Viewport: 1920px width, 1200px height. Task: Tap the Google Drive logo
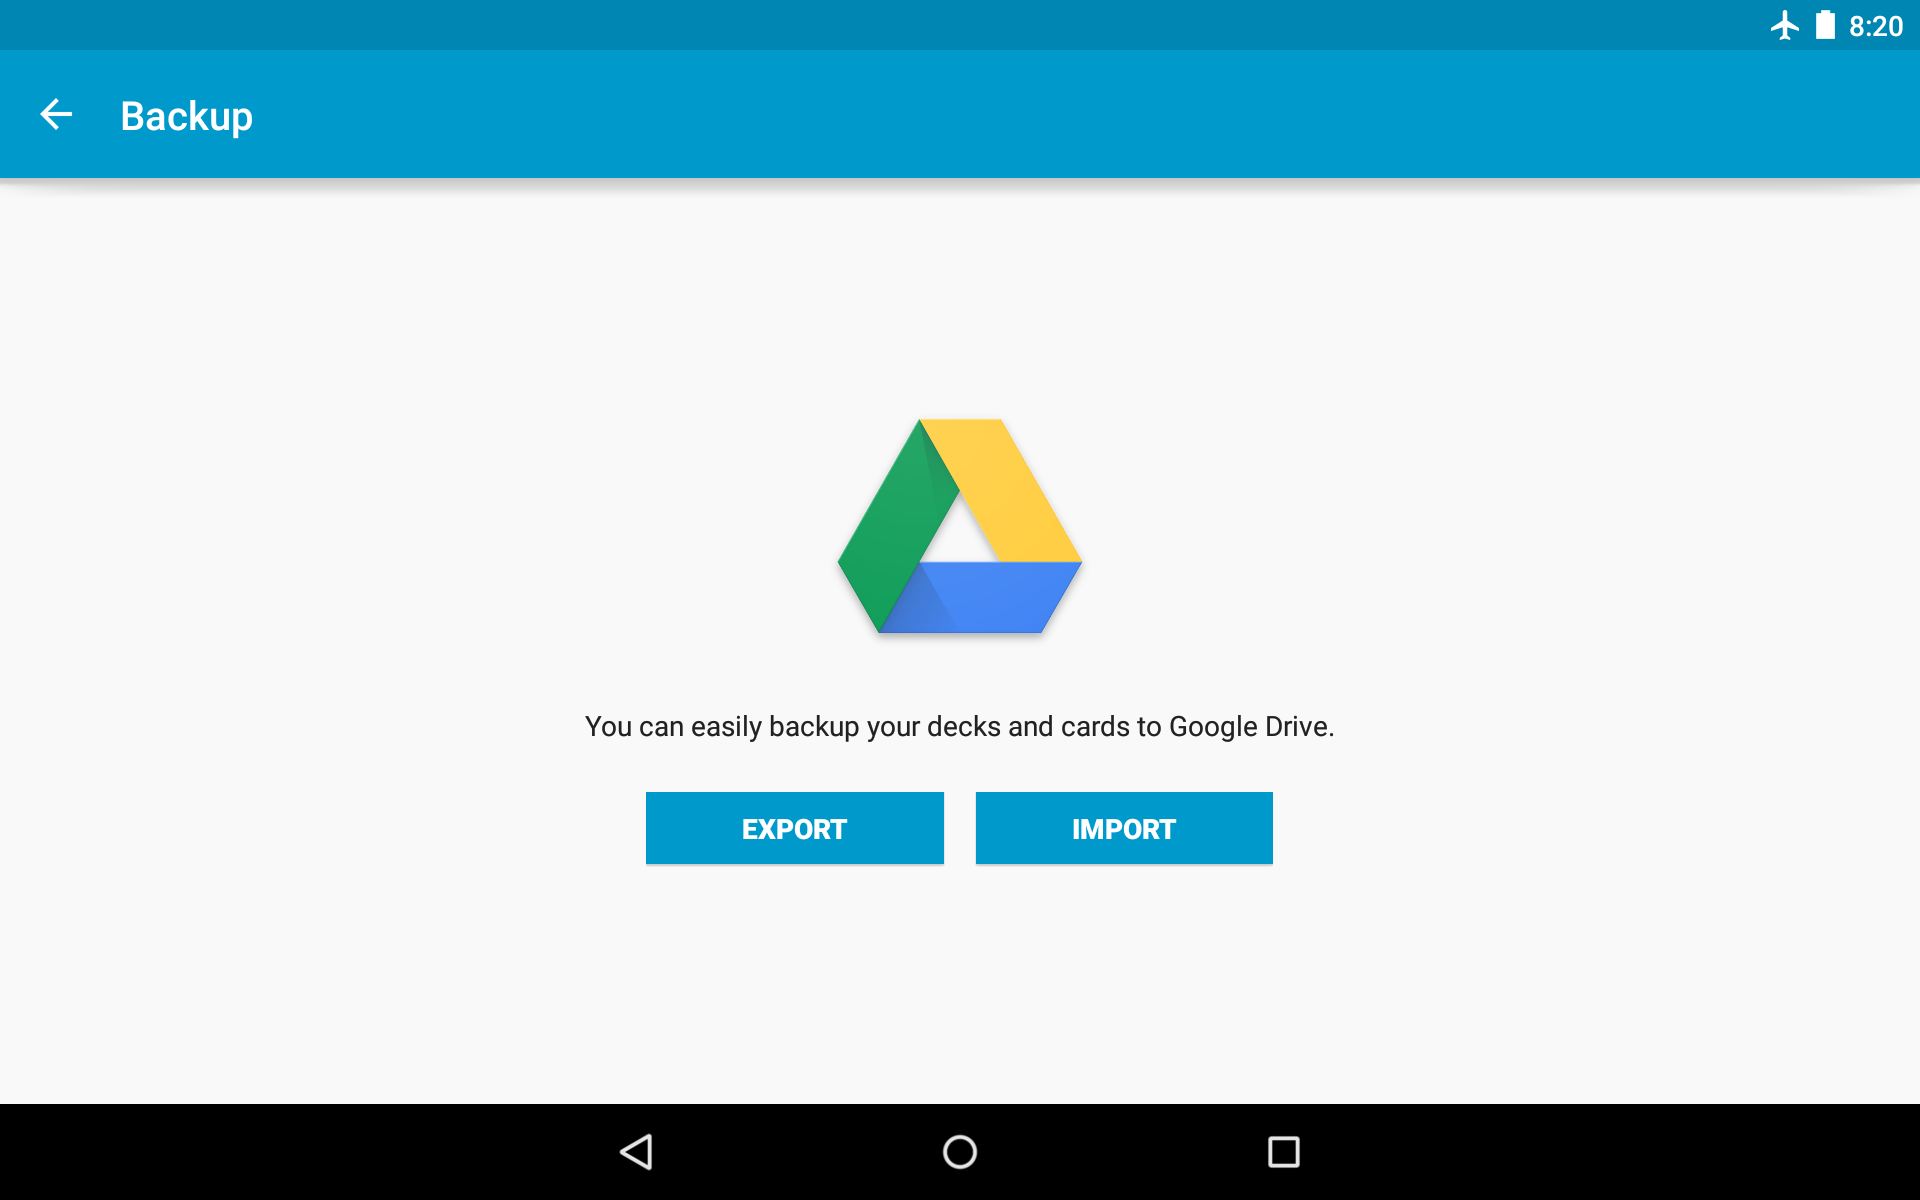tap(960, 526)
